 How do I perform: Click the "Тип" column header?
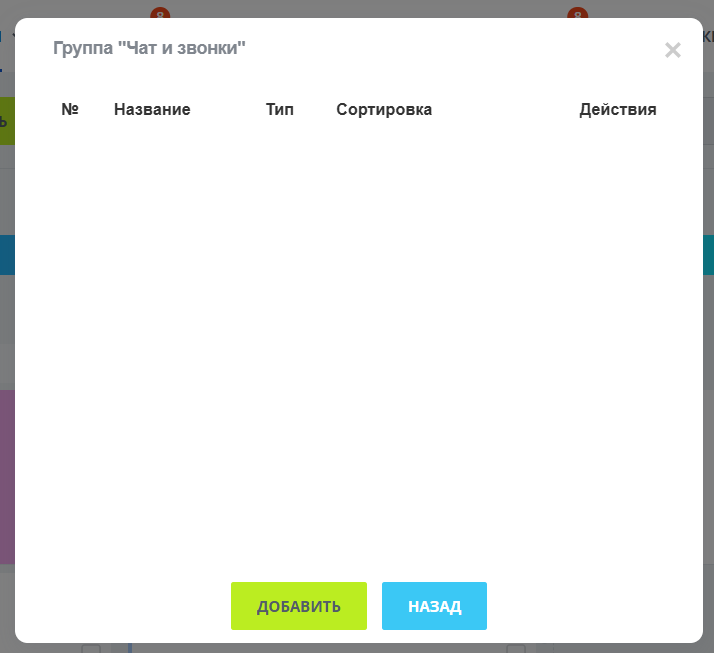(280, 110)
